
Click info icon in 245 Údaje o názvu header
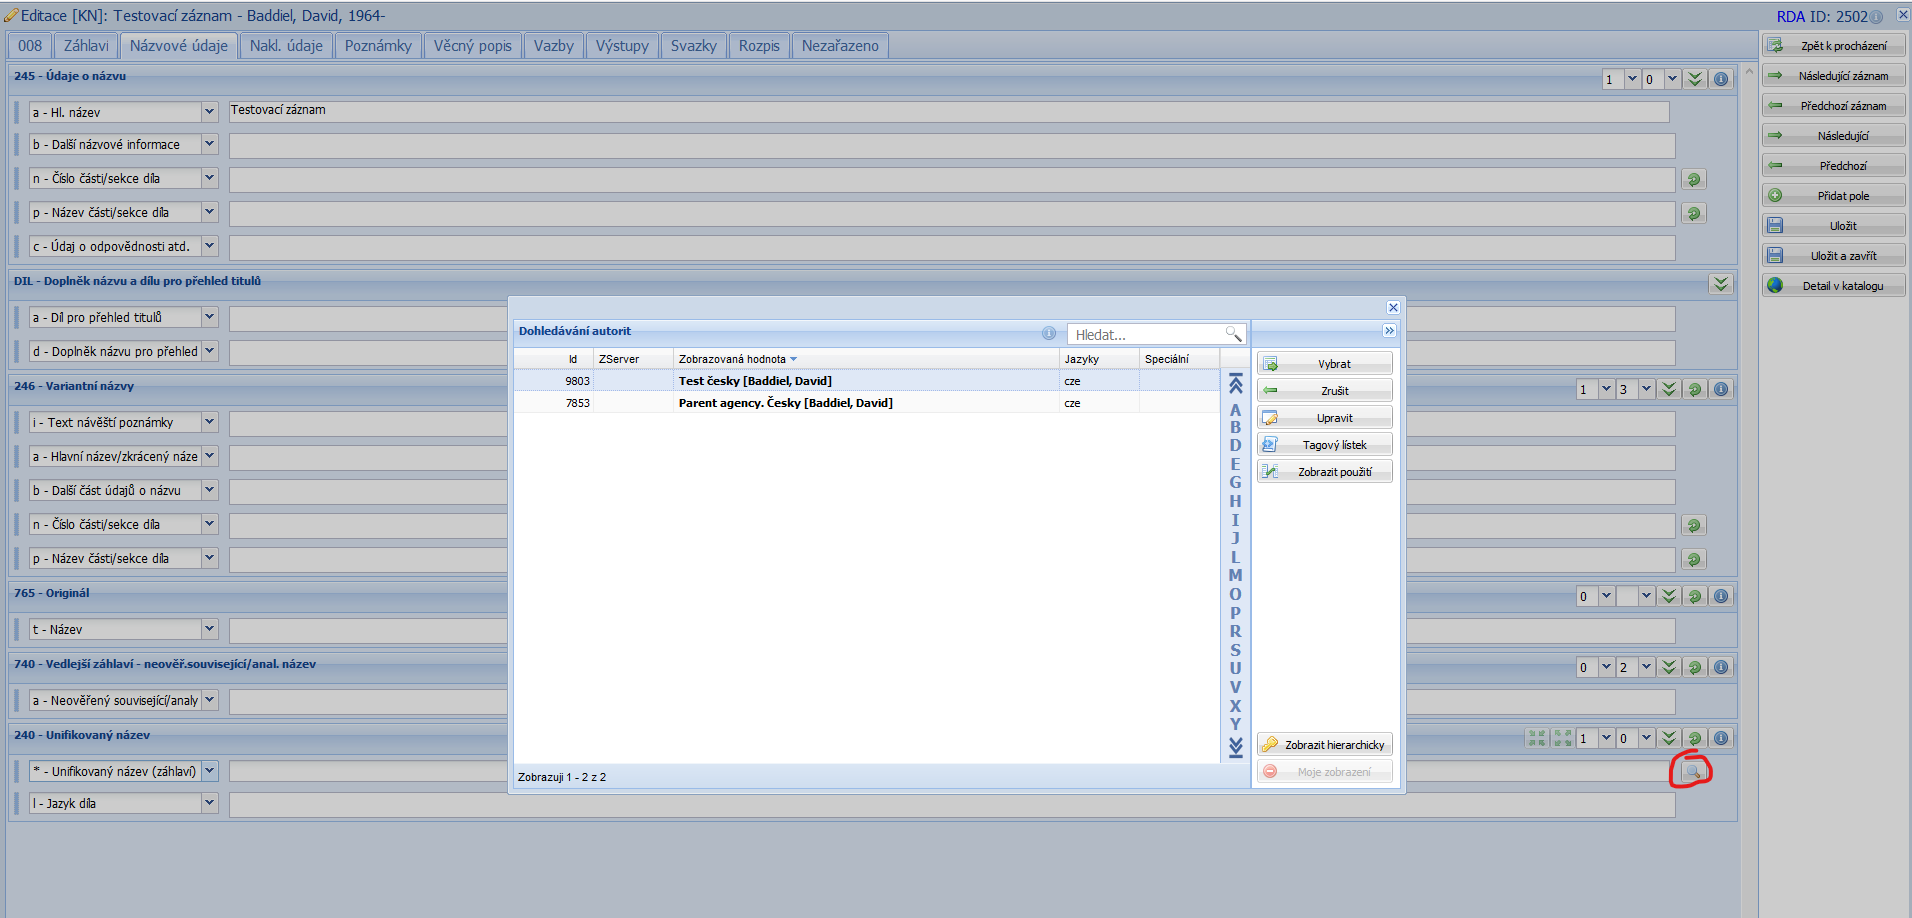coord(1721,79)
